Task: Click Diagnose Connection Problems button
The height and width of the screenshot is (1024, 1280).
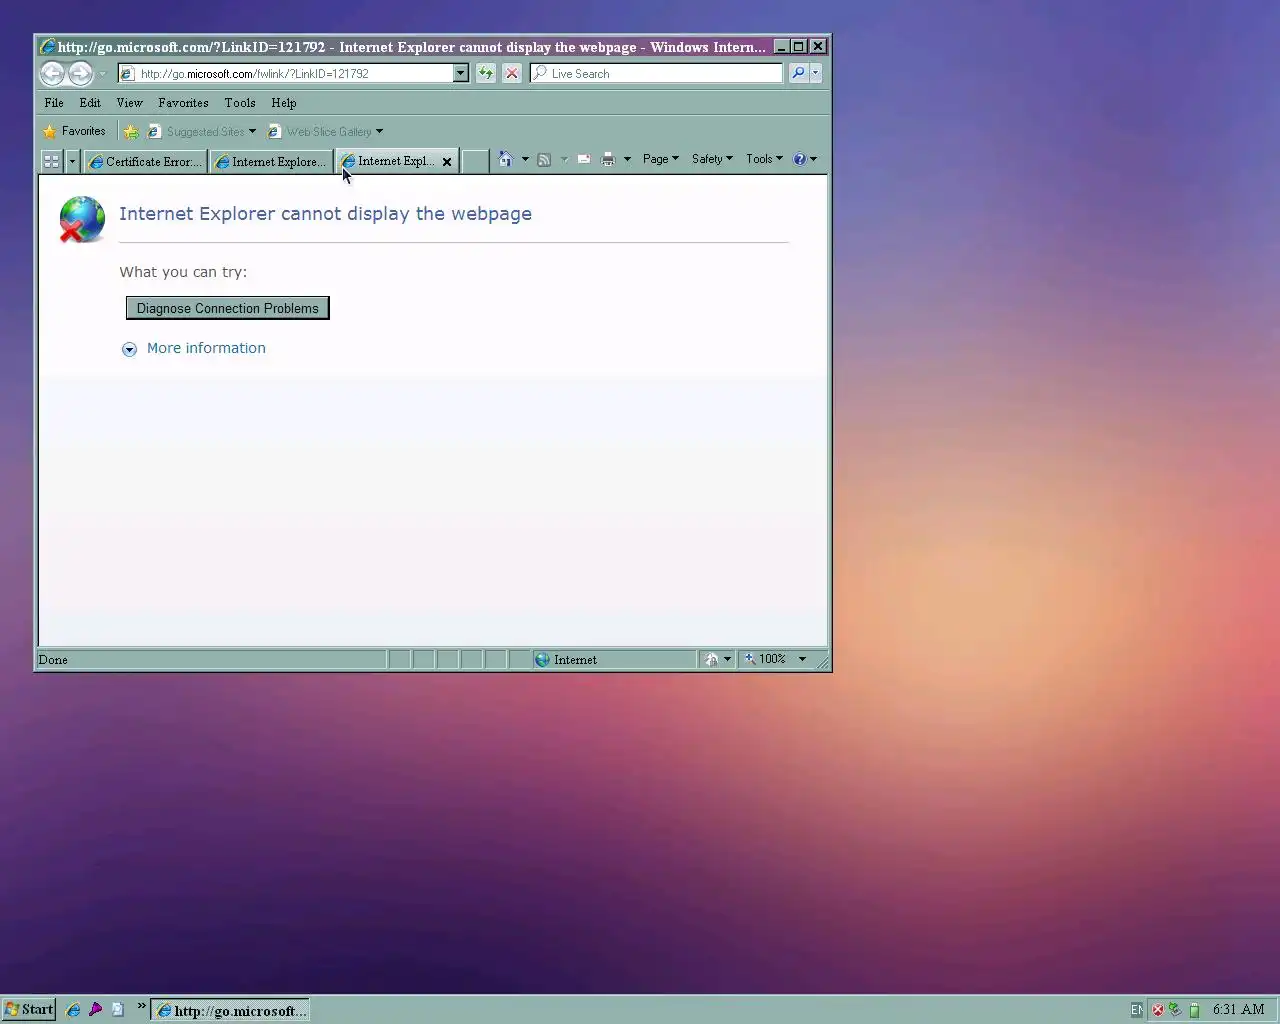Action: point(227,308)
